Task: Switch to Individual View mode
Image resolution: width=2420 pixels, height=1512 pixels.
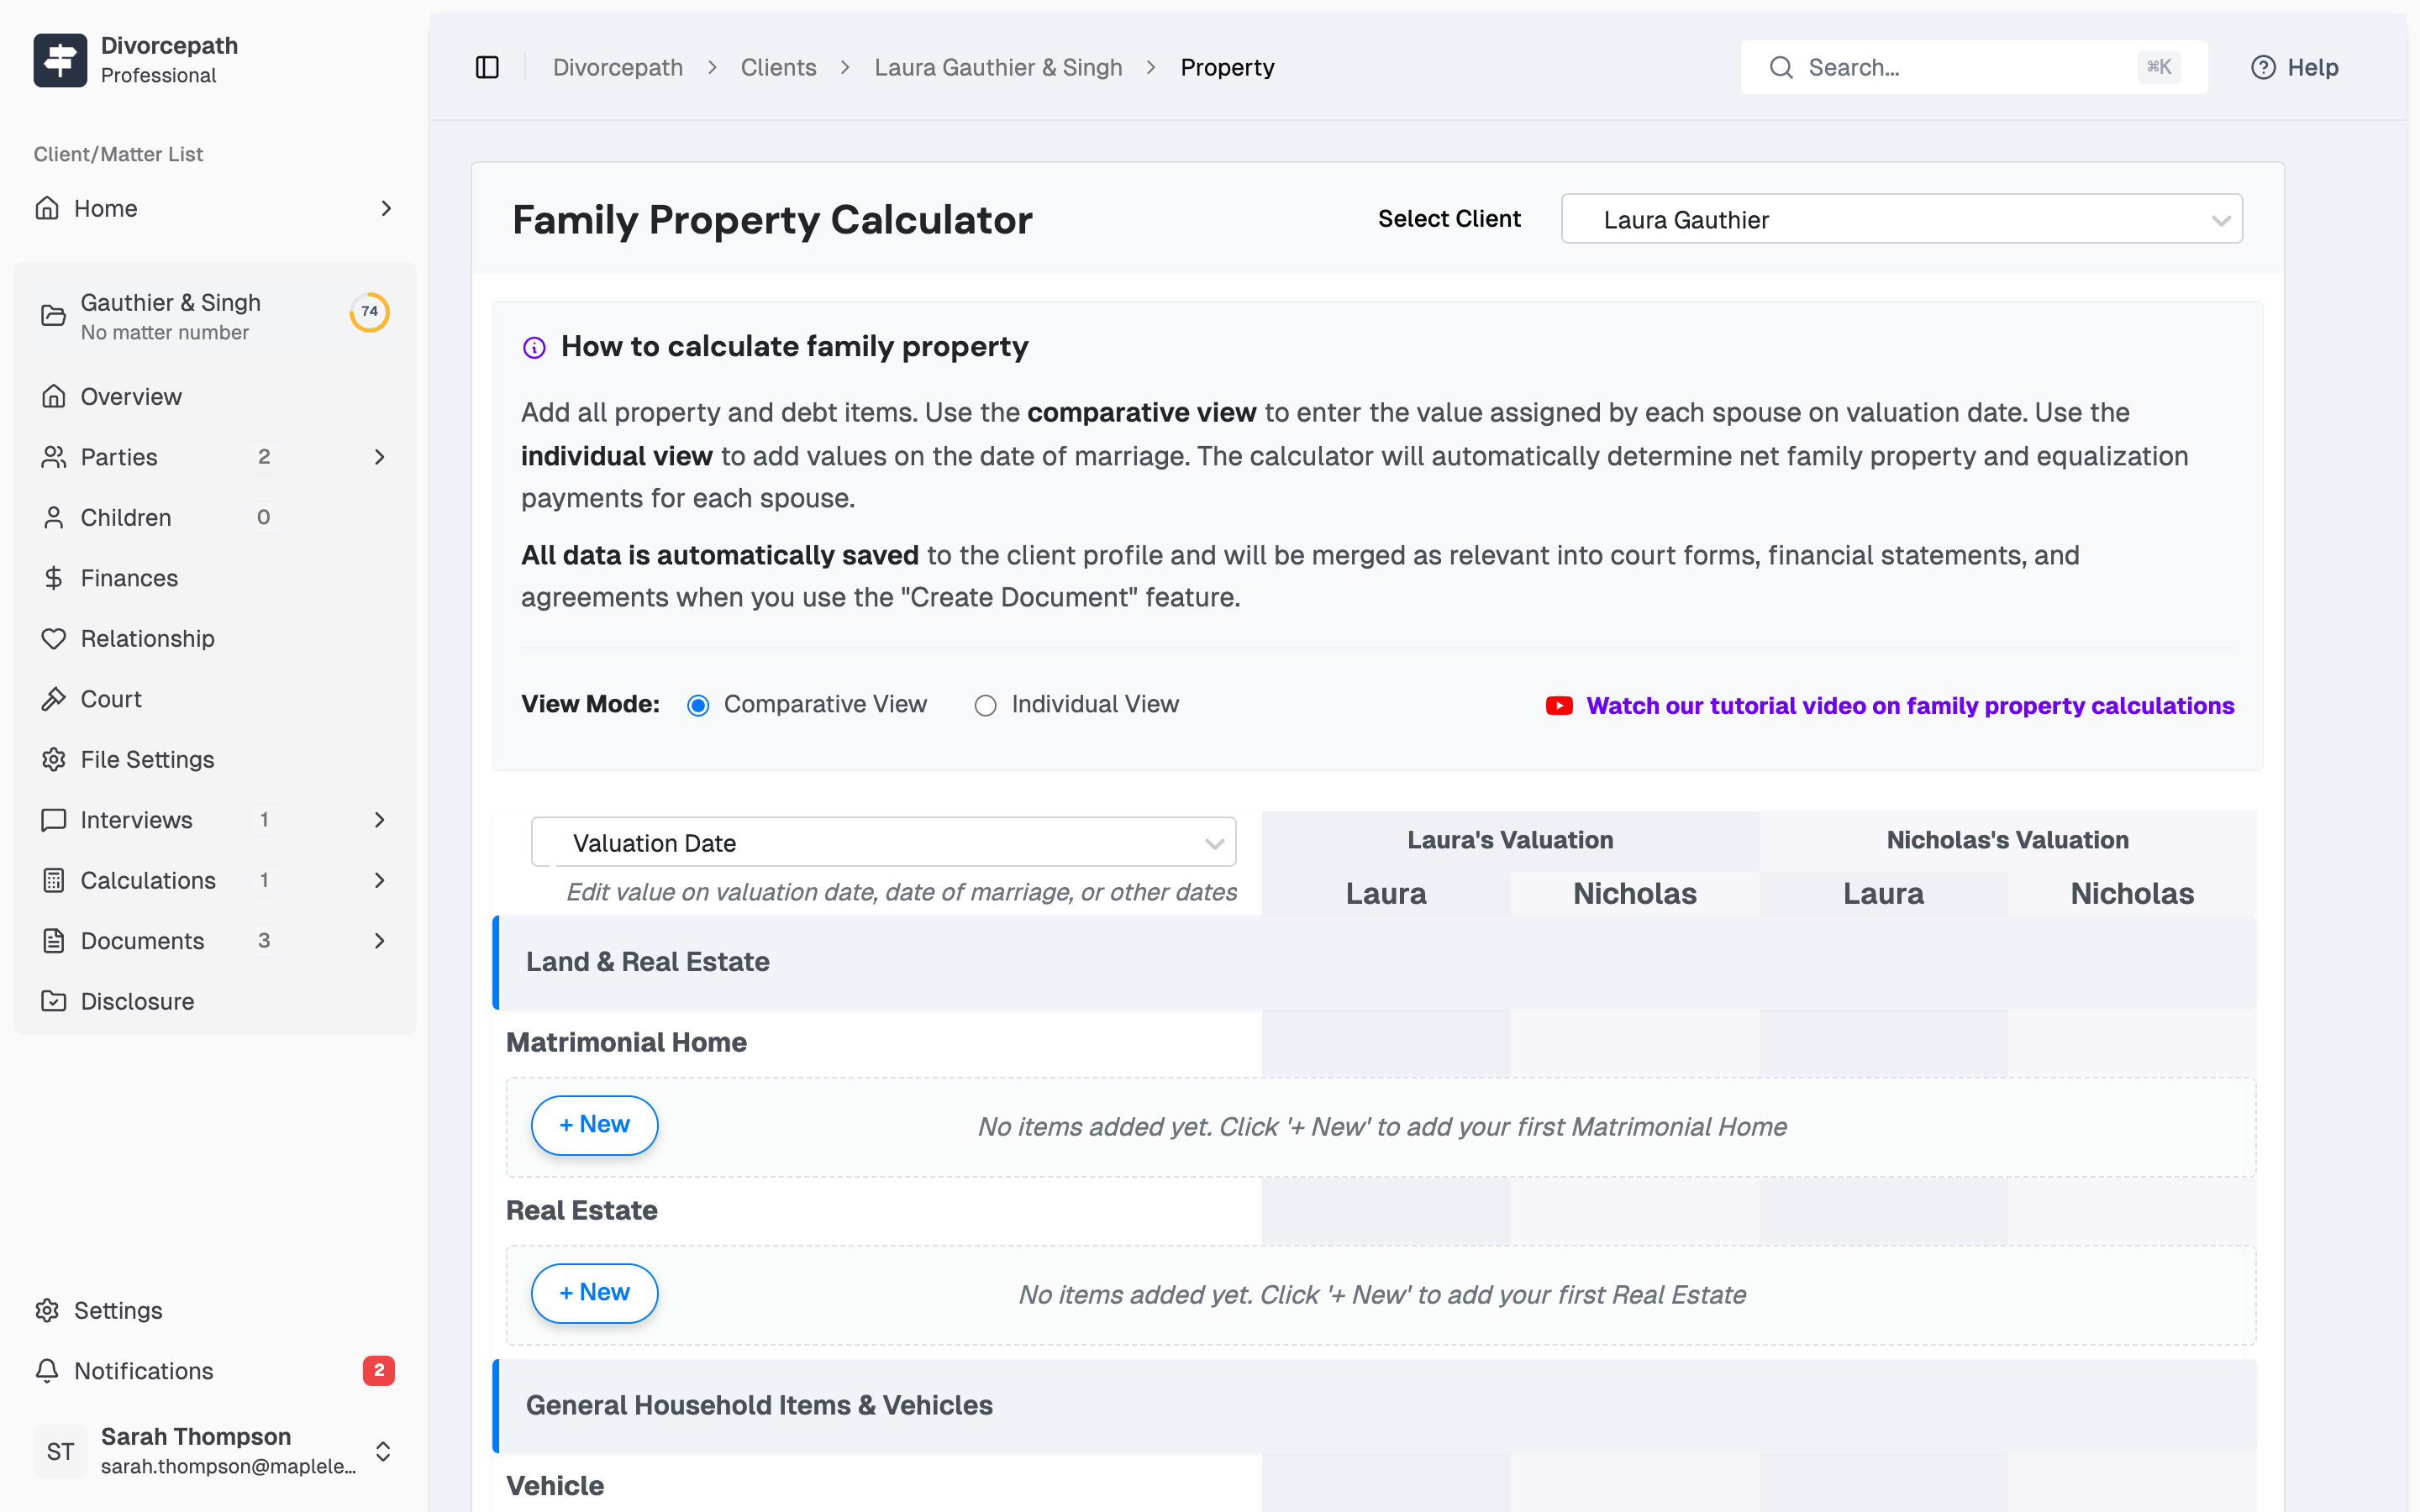Action: pyautogui.click(x=986, y=705)
